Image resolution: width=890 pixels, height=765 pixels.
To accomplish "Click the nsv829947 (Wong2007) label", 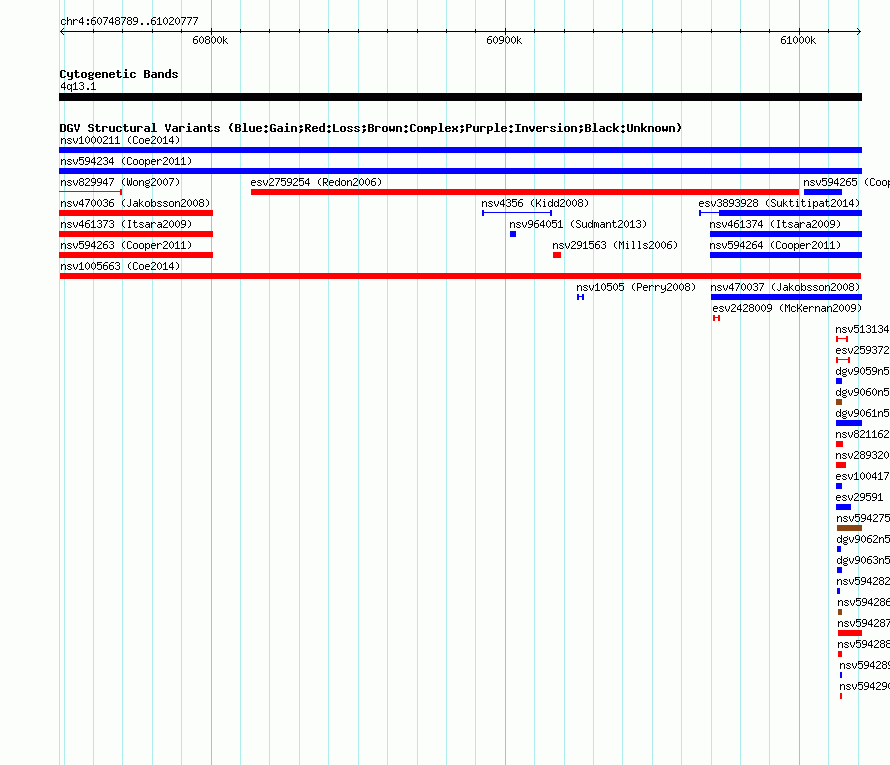I will pyautogui.click(x=120, y=182).
